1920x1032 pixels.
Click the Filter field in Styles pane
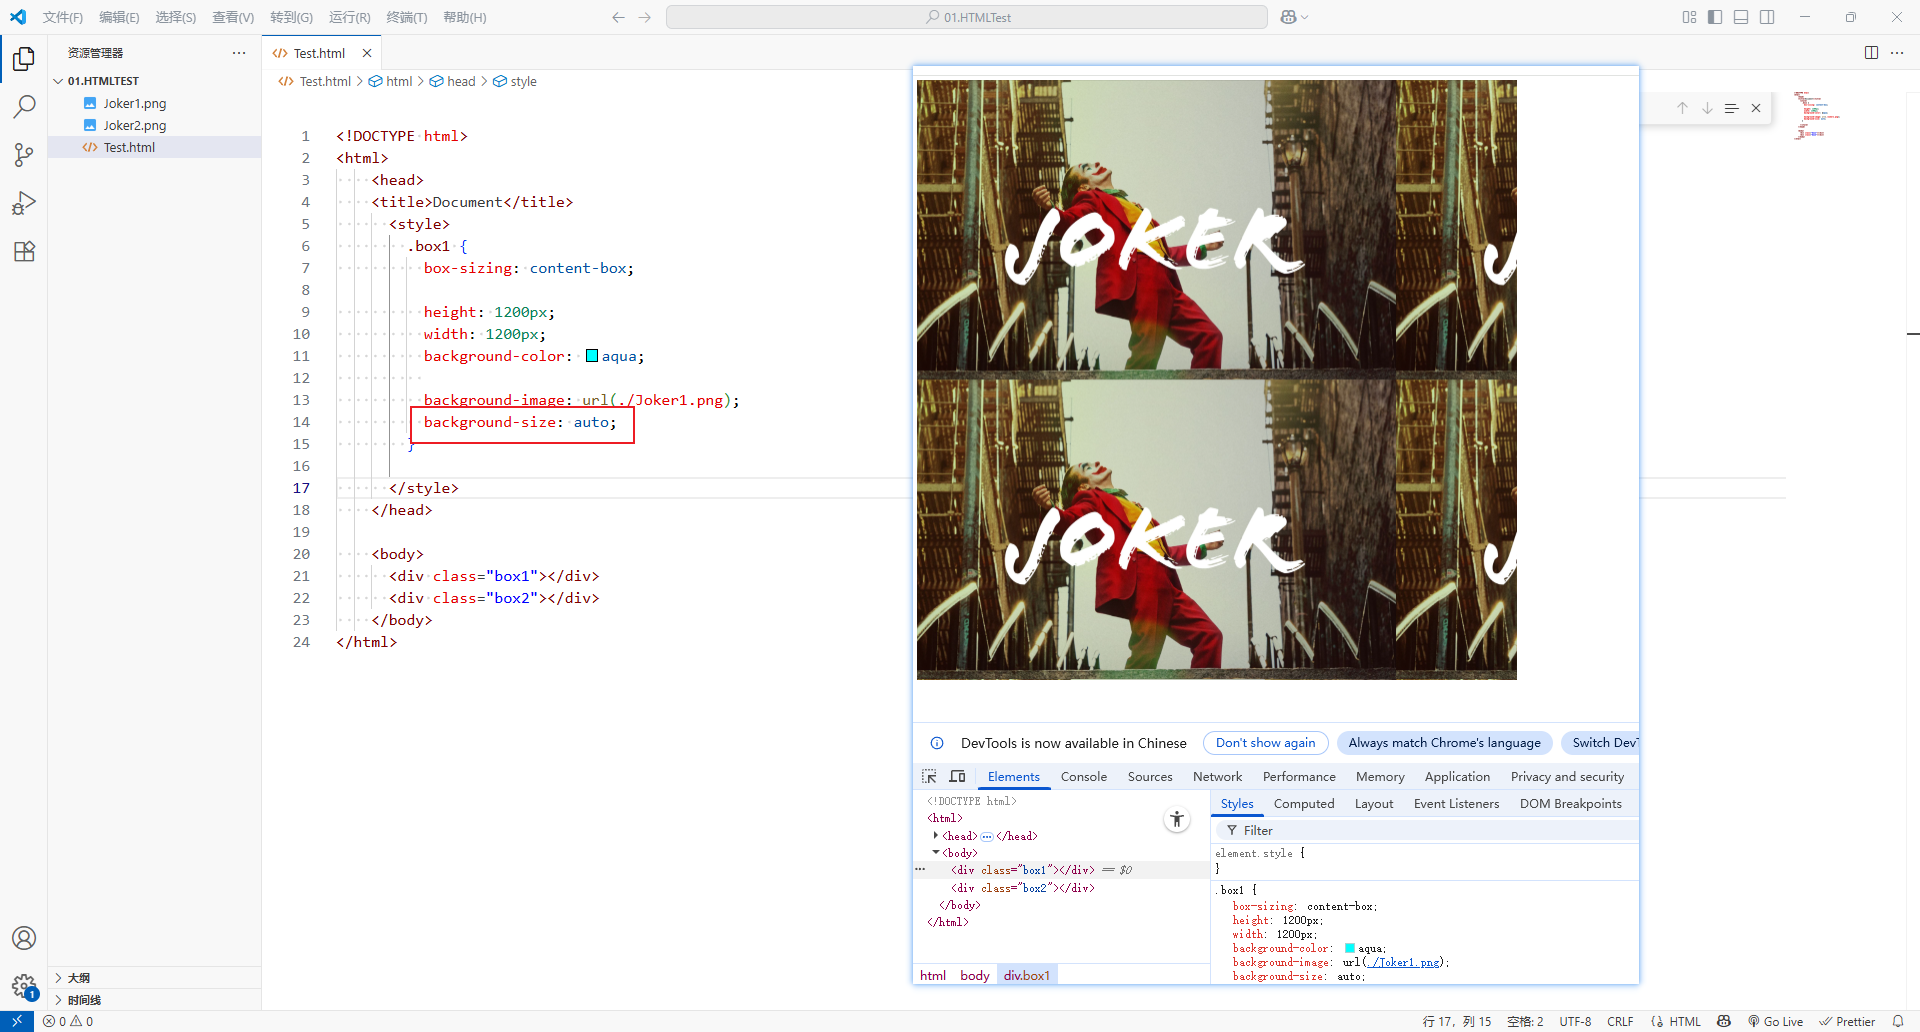click(1425, 831)
